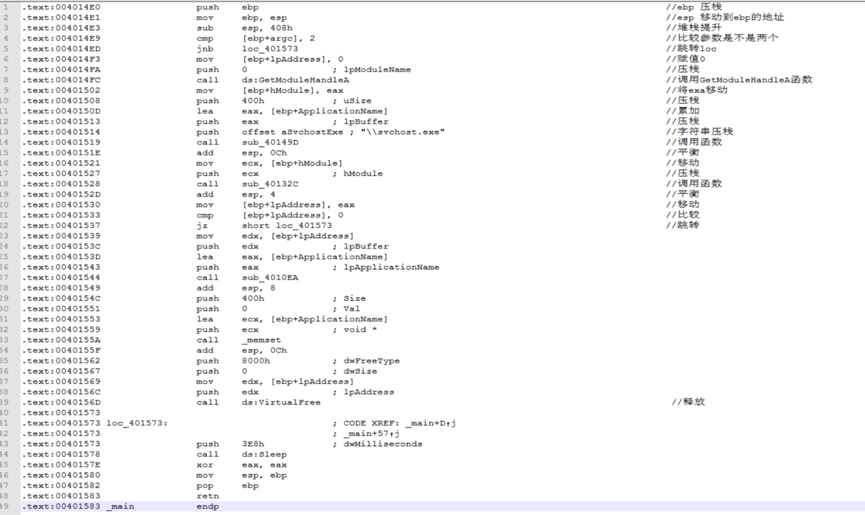Screen dimensions: 865x515
Task: Click the 'xor eax, eax' instruction
Action: pyautogui.click(x=242, y=465)
